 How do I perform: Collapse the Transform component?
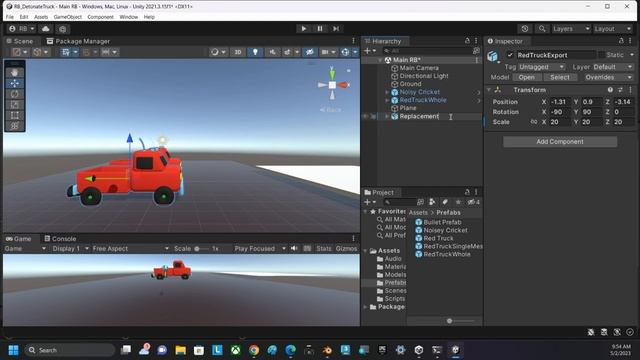click(489, 90)
